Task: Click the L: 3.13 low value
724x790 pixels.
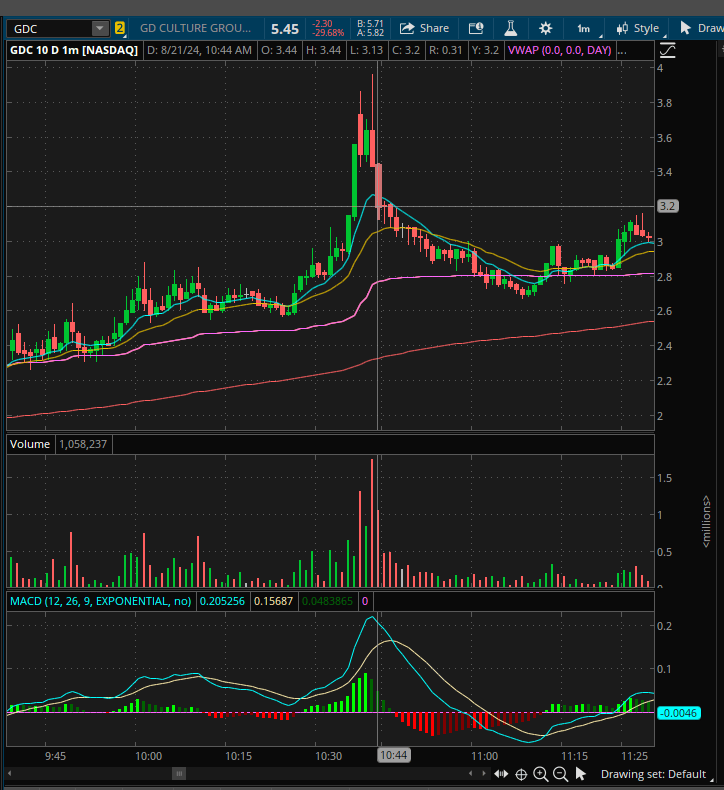Action: pos(367,50)
